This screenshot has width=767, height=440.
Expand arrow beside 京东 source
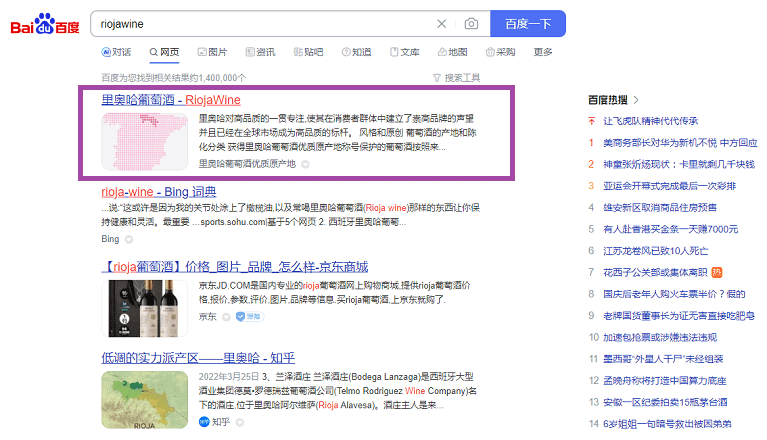coord(226,317)
